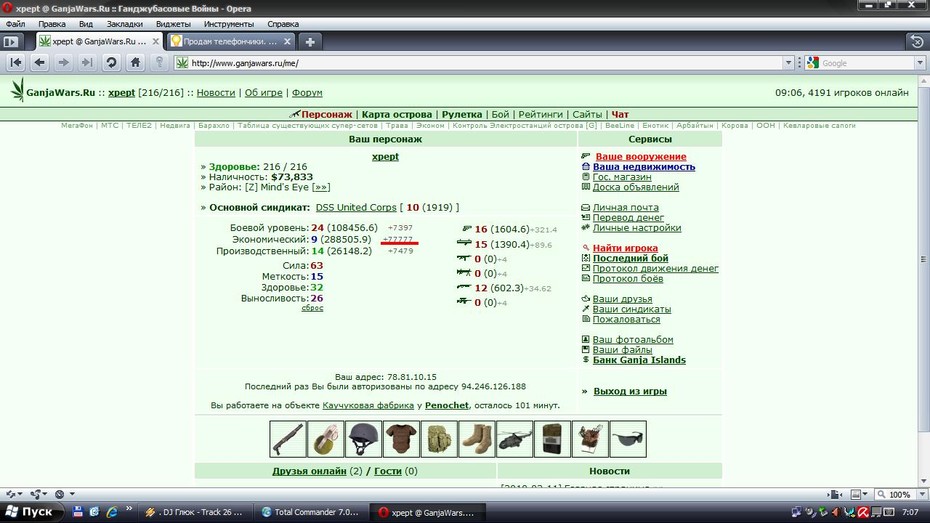Close the GanjaWars tab

point(155,42)
